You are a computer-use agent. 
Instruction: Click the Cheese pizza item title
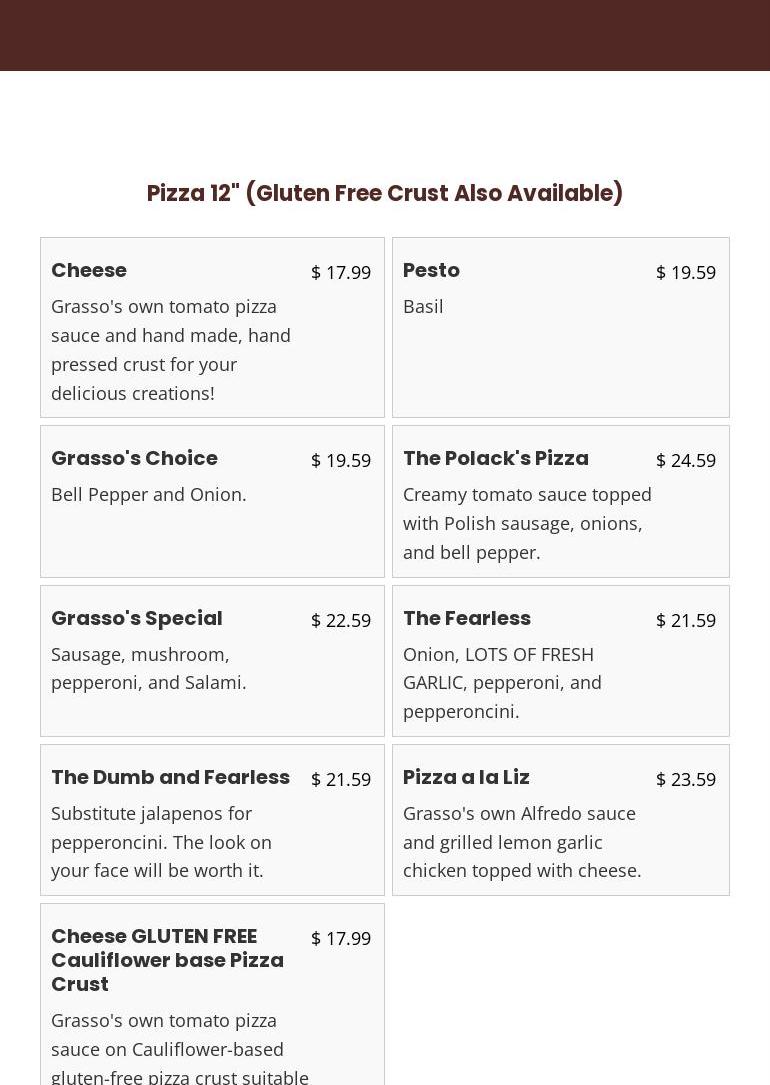[89, 270]
